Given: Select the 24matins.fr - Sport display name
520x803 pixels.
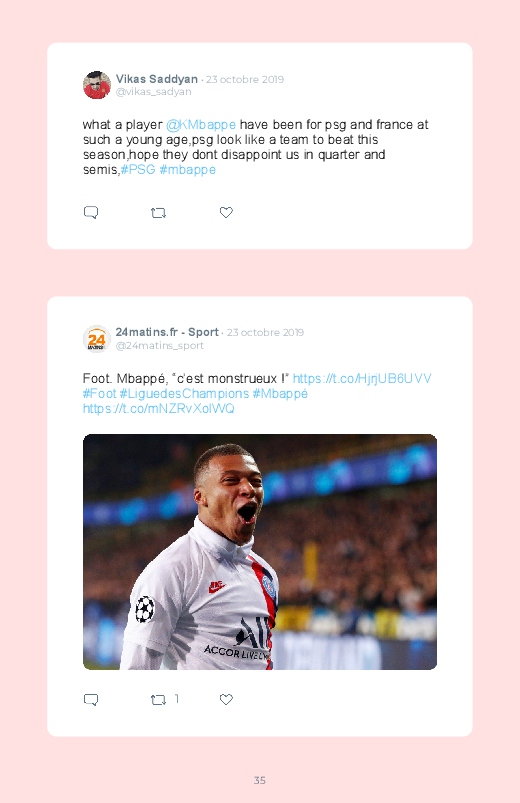Looking at the screenshot, I should (167, 332).
